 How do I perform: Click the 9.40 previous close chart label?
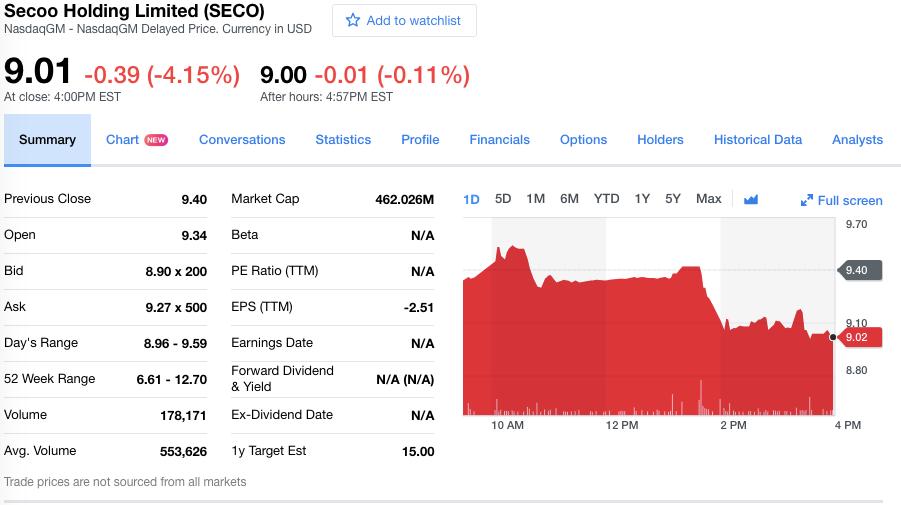pos(860,270)
